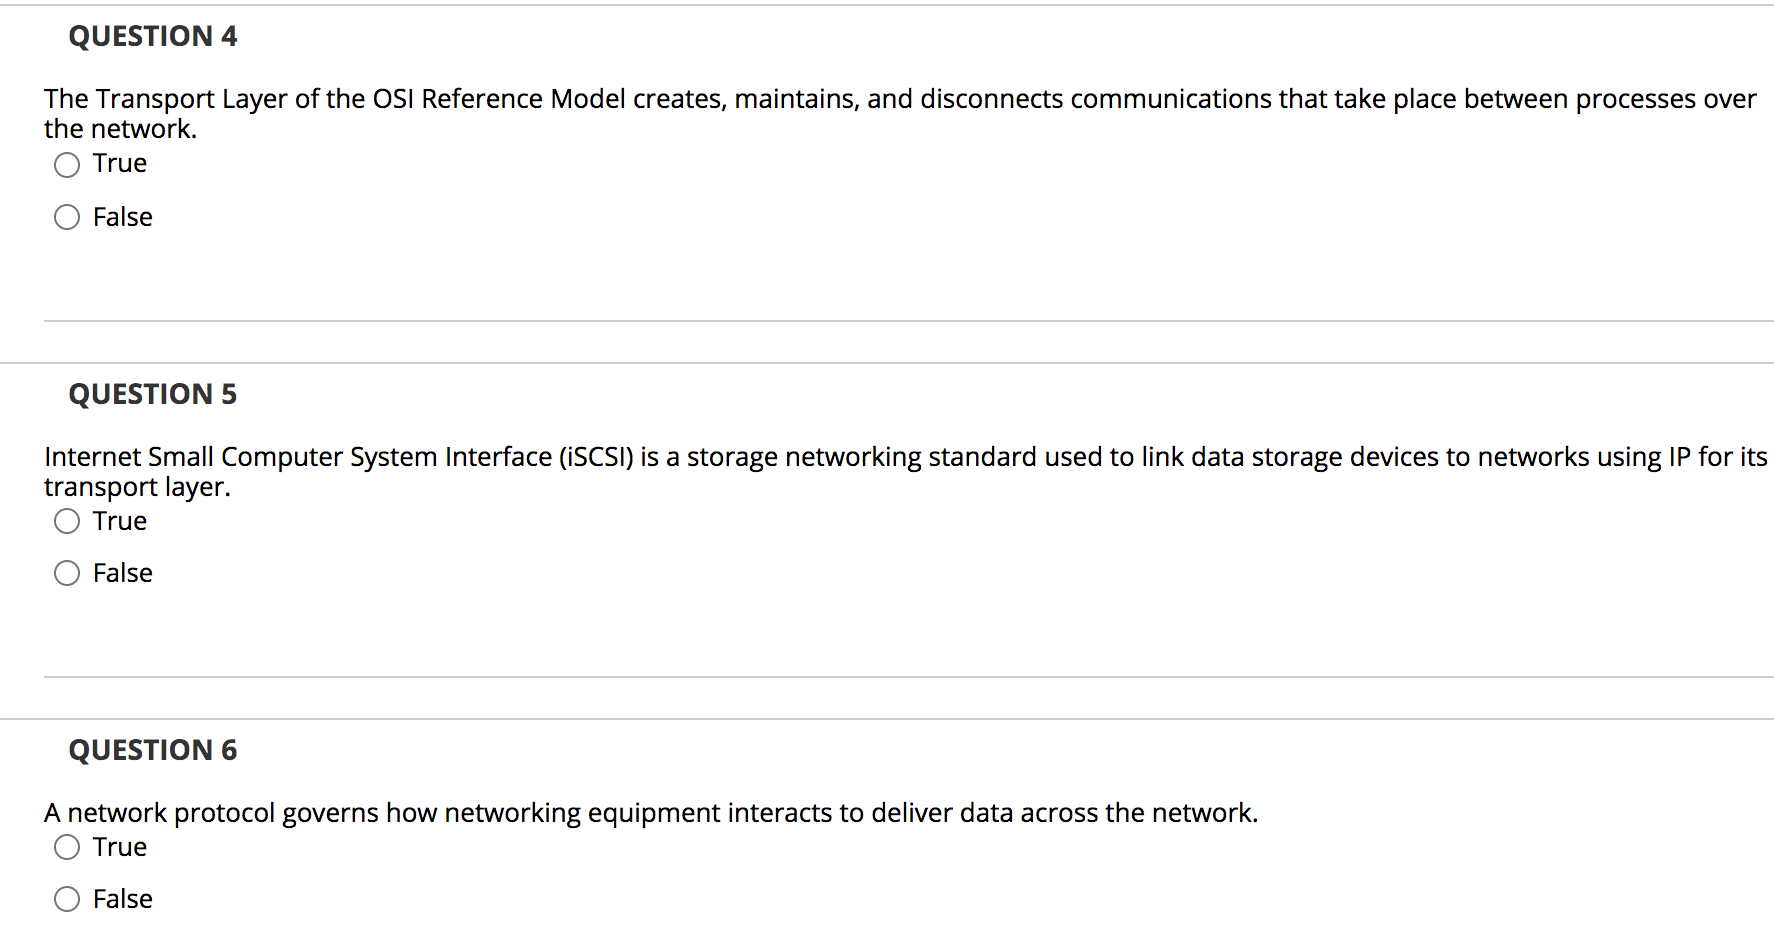This screenshot has height=938, width=1774.
Task: Click the "False" label under Question 5
Action: [123, 573]
